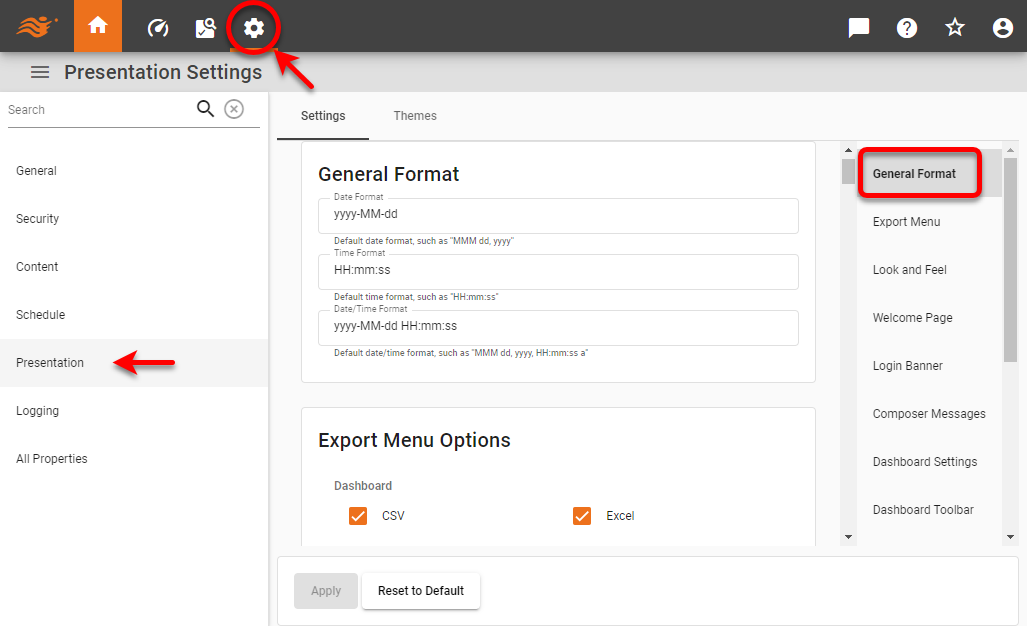
Task: Jump to Login Banner section link
Action: point(907,365)
